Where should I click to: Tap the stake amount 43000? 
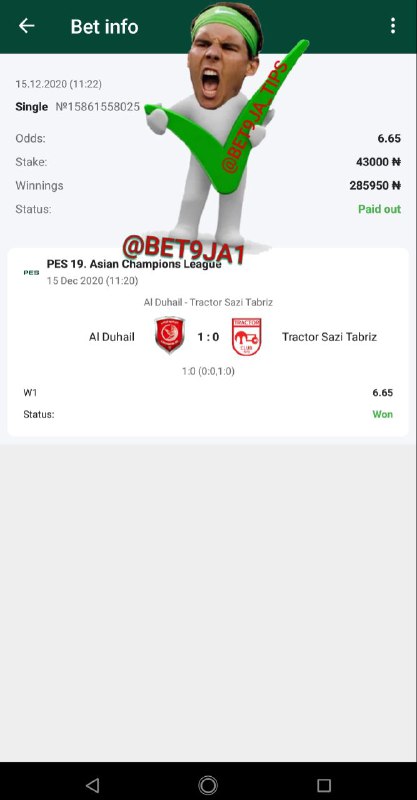click(x=378, y=162)
